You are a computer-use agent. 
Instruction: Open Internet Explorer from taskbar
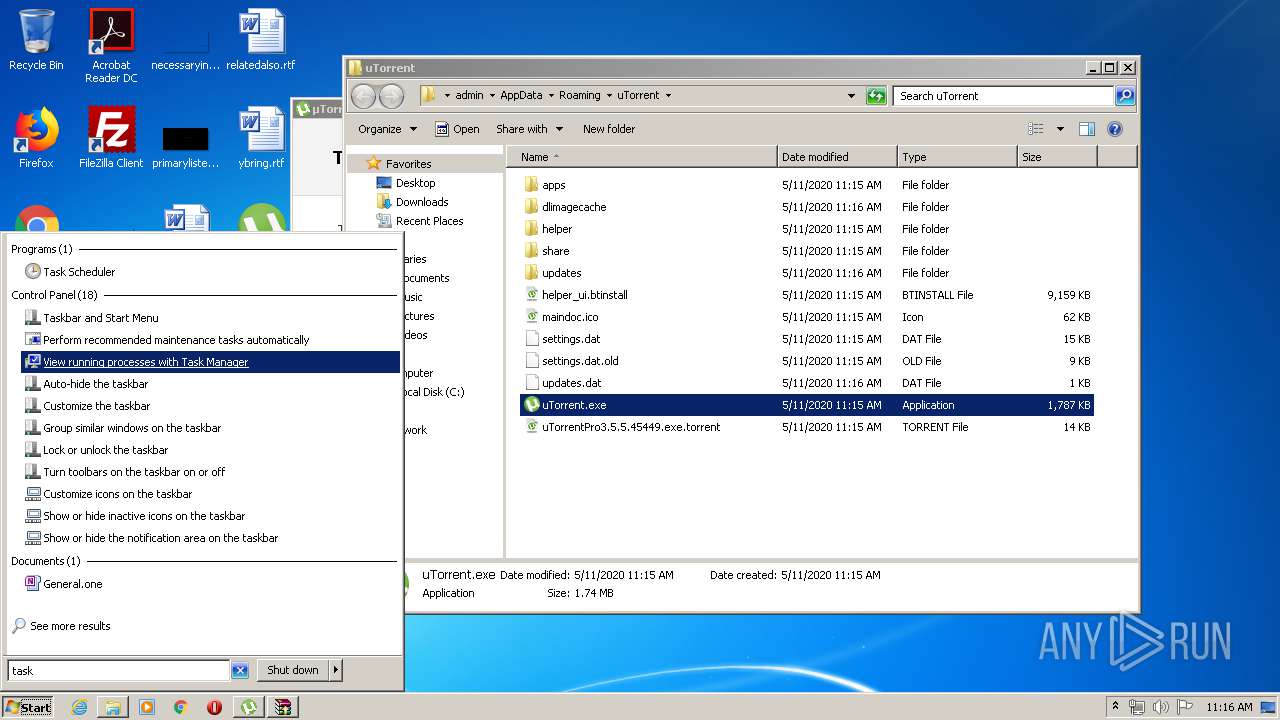click(79, 707)
